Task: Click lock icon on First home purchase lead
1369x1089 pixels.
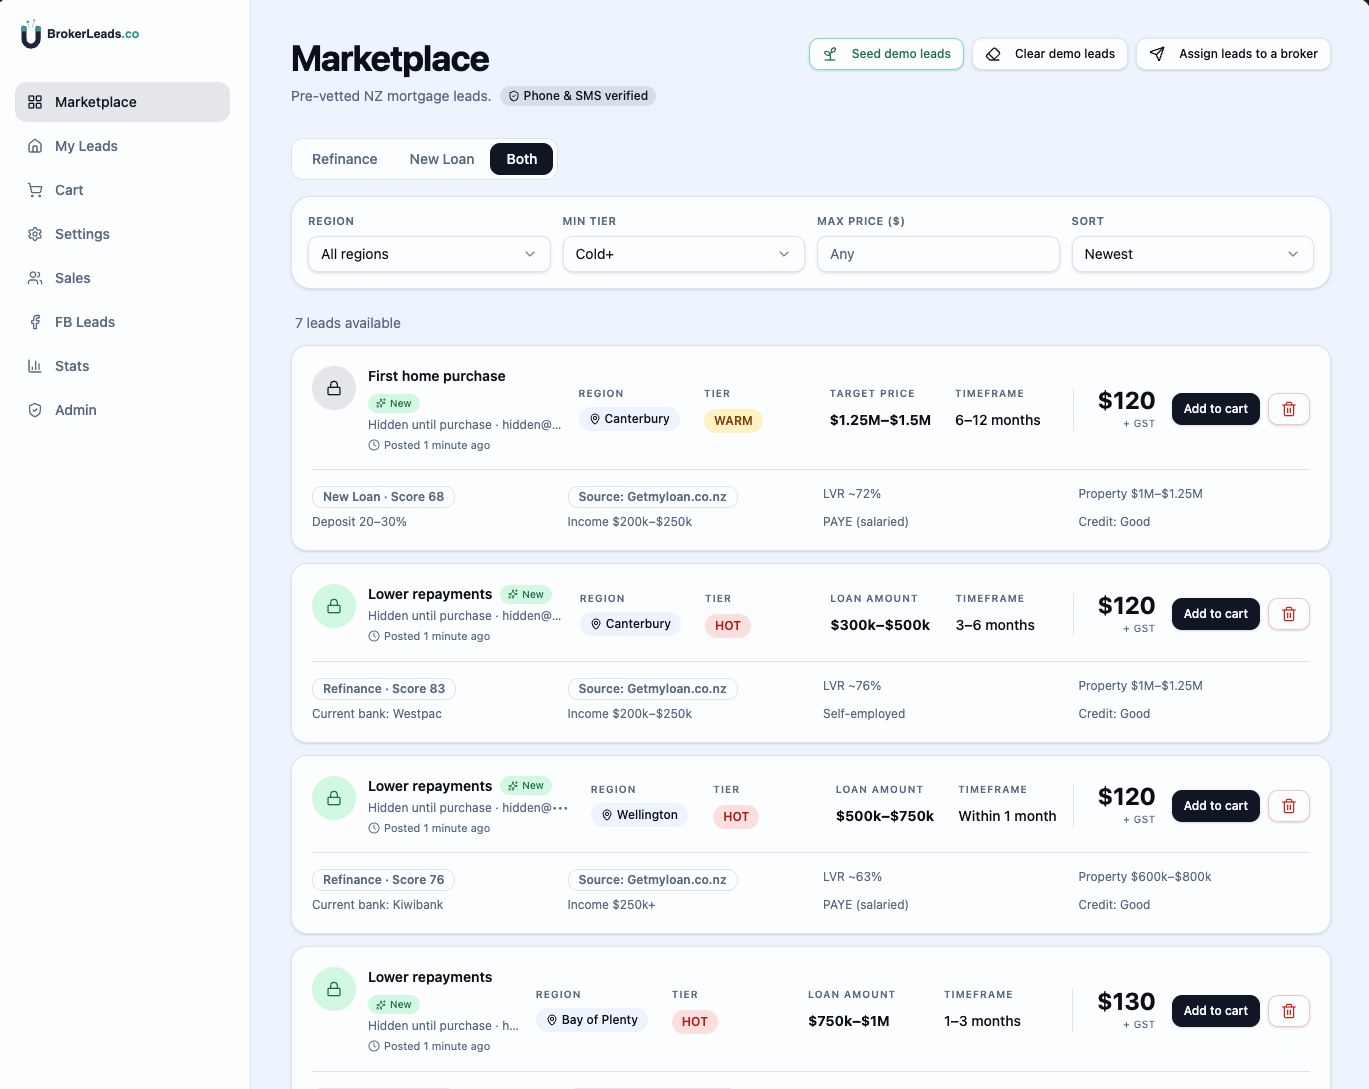Action: (x=334, y=388)
